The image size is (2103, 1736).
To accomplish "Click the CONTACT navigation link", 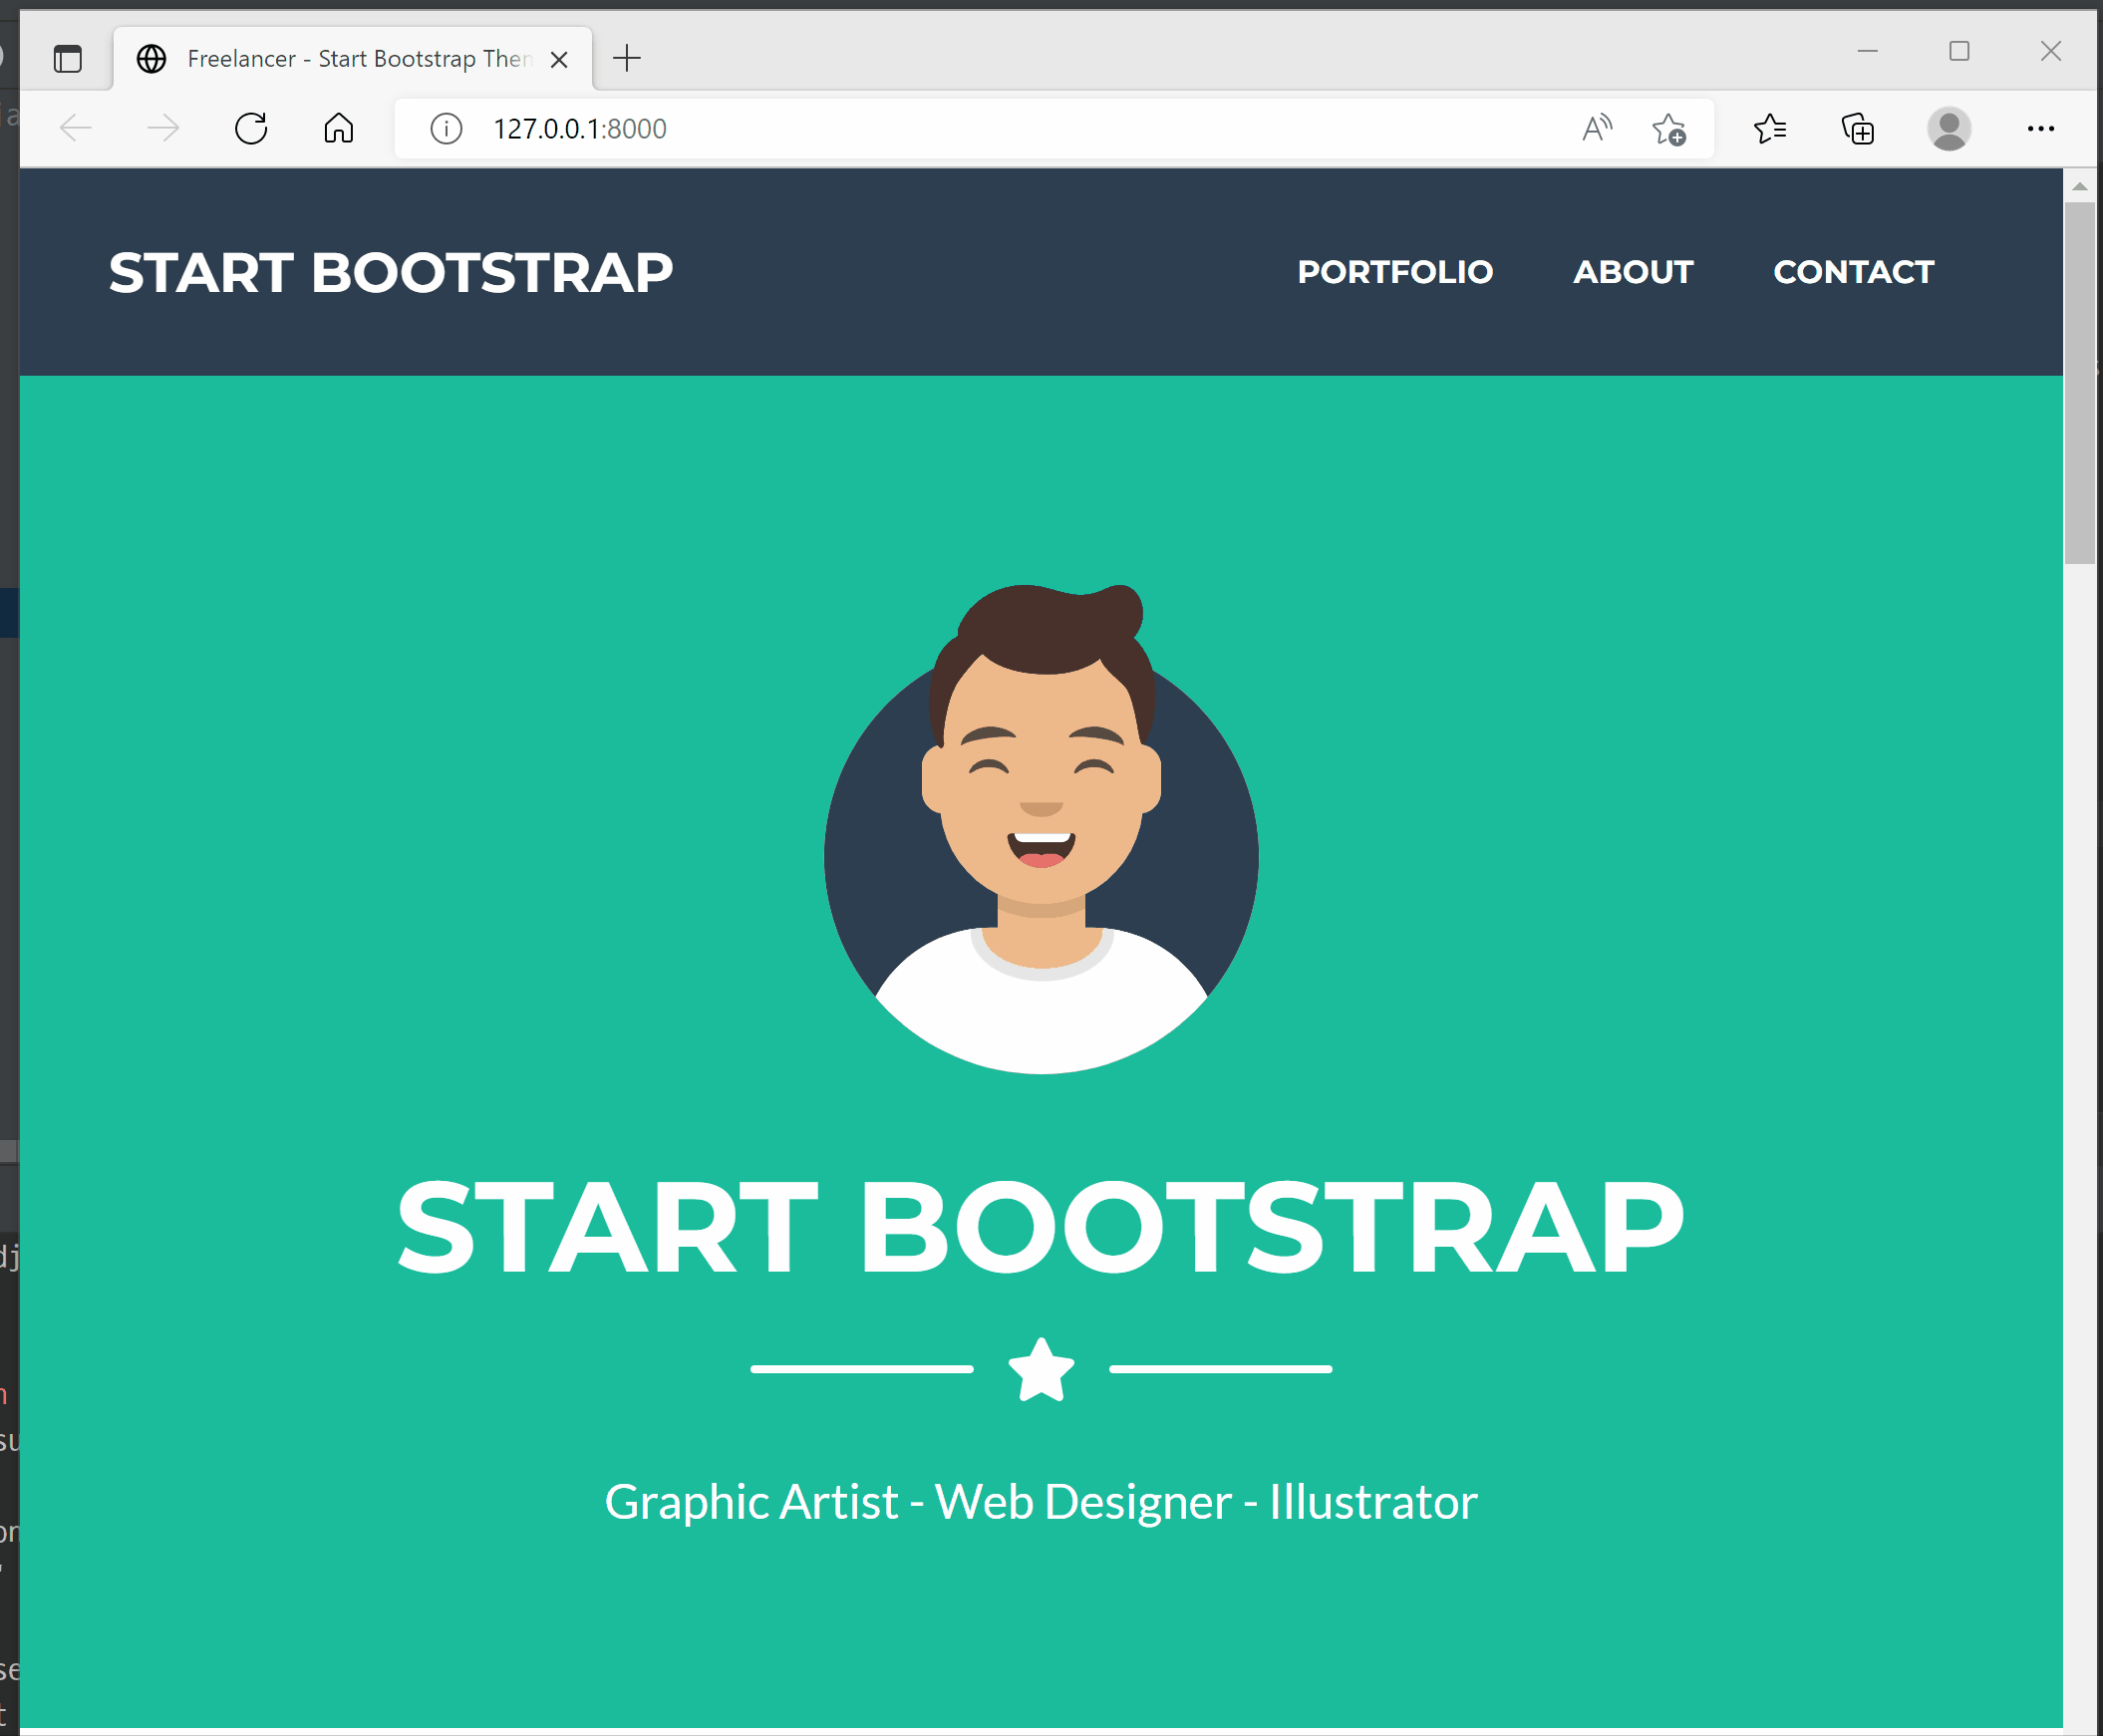I will tap(1853, 272).
